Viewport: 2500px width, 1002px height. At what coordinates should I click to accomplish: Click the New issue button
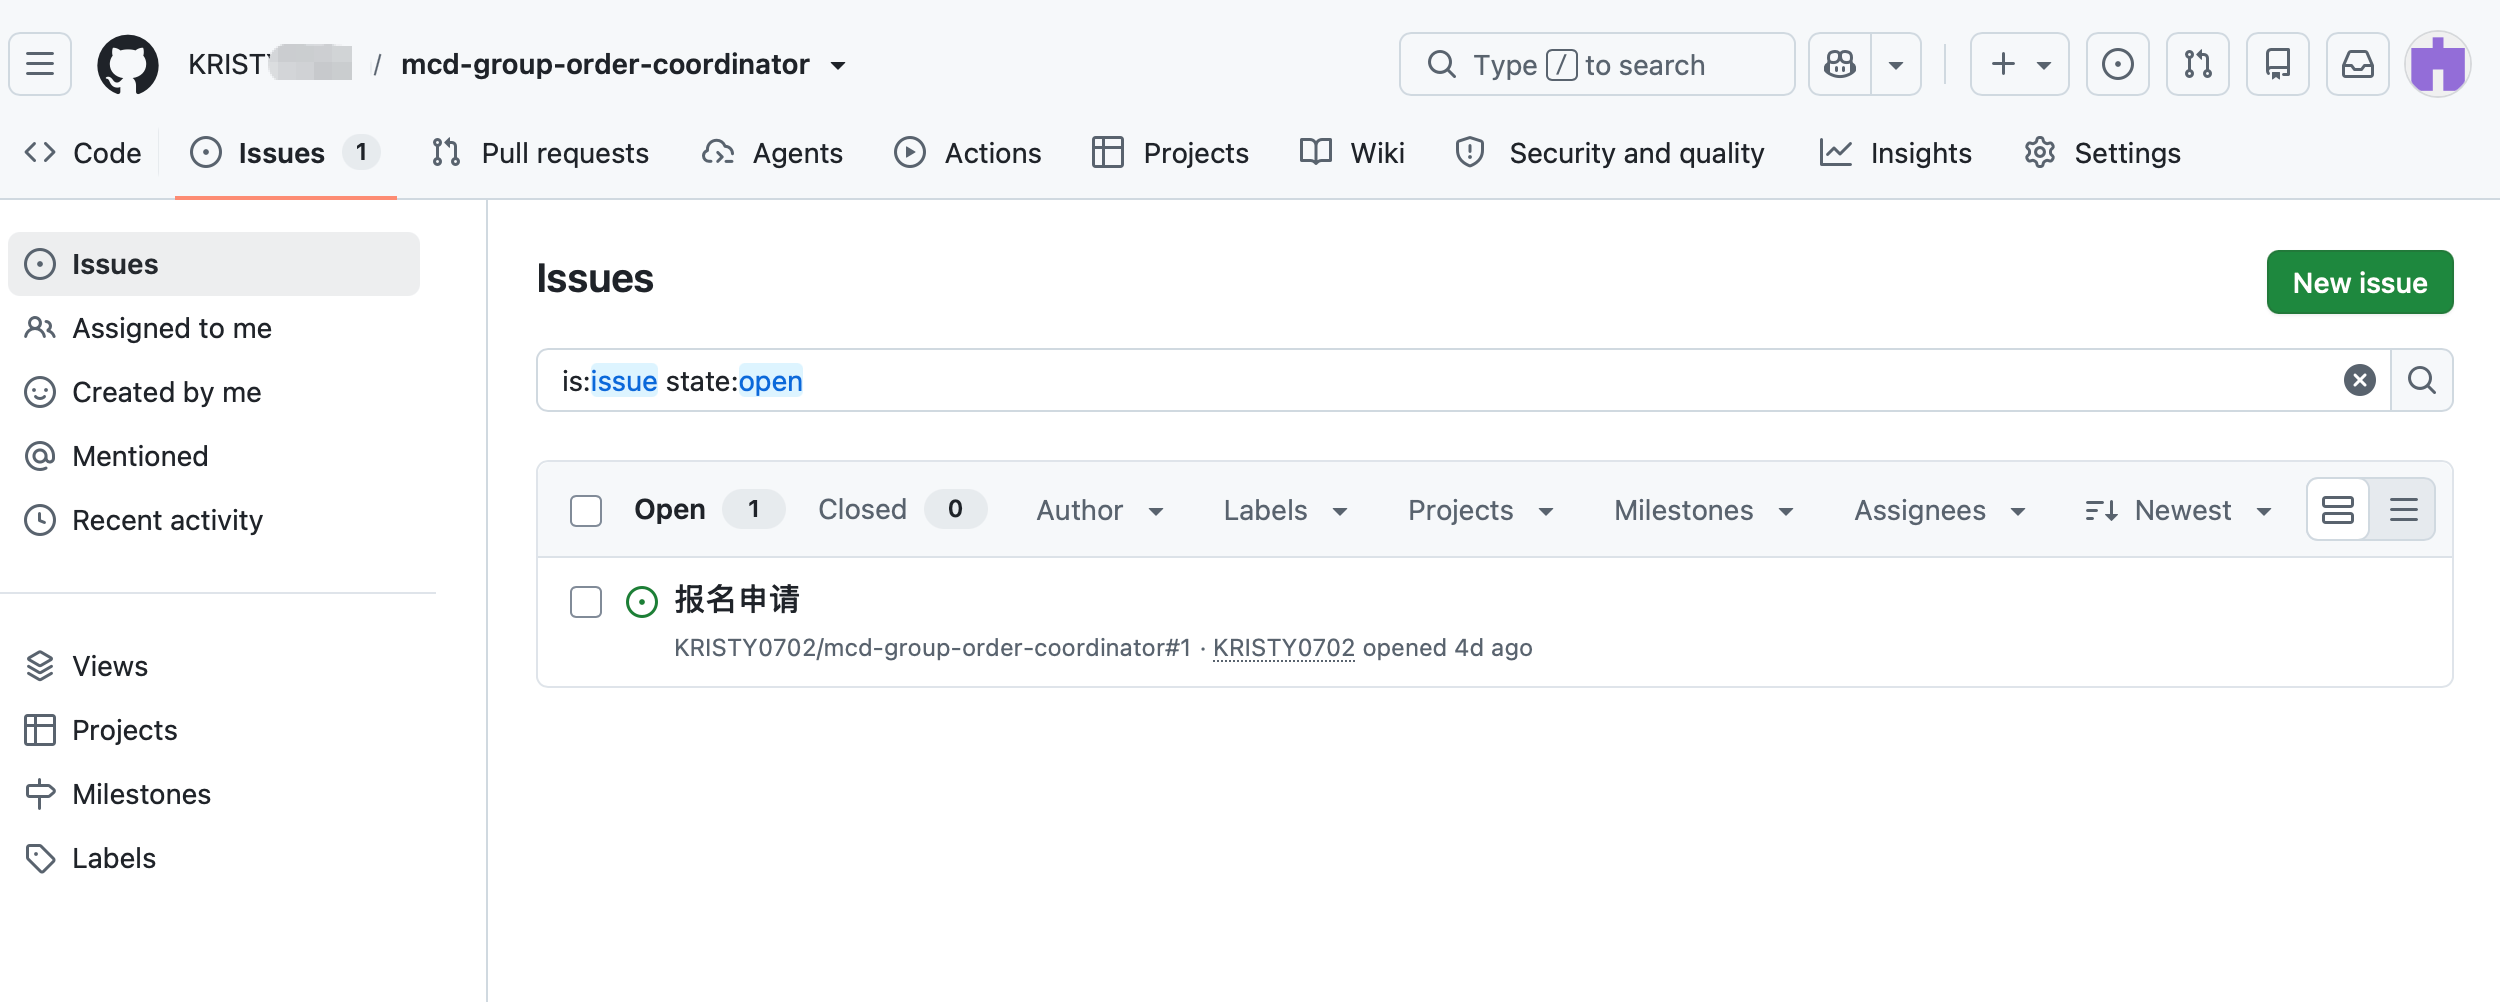click(2359, 282)
